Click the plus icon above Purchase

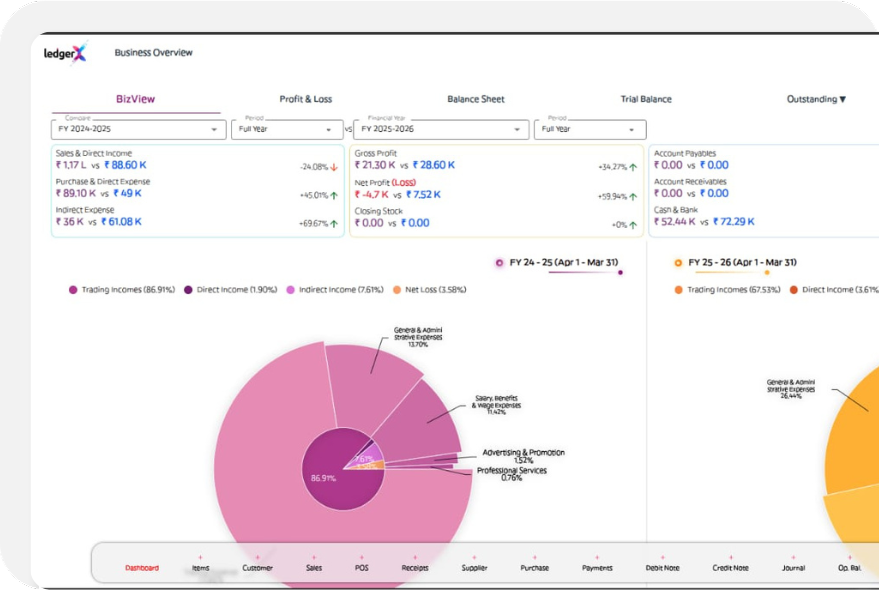pyautogui.click(x=534, y=557)
